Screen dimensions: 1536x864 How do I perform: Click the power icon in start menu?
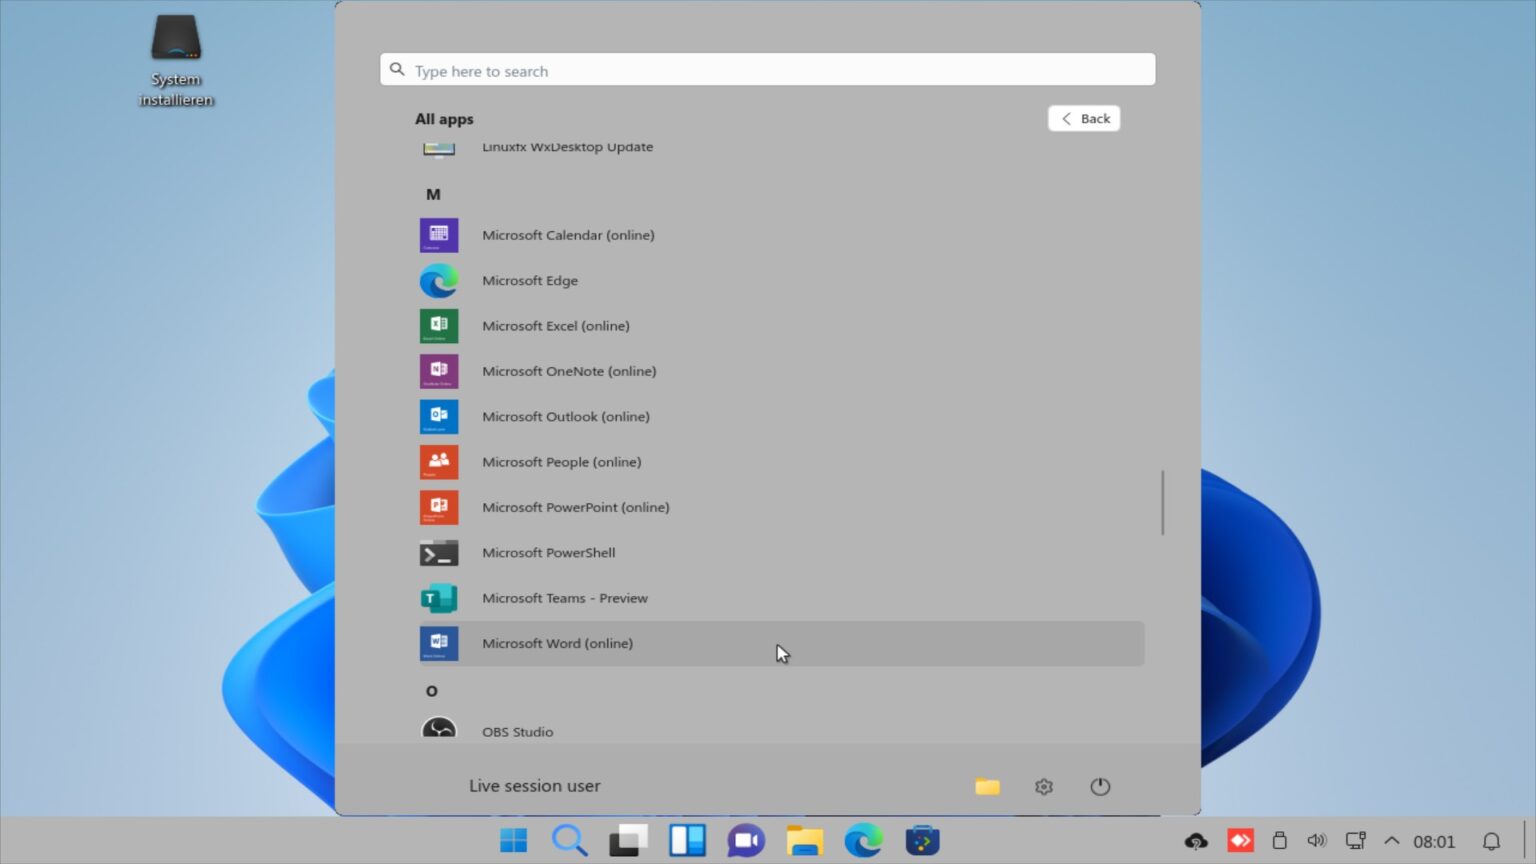tap(1100, 787)
